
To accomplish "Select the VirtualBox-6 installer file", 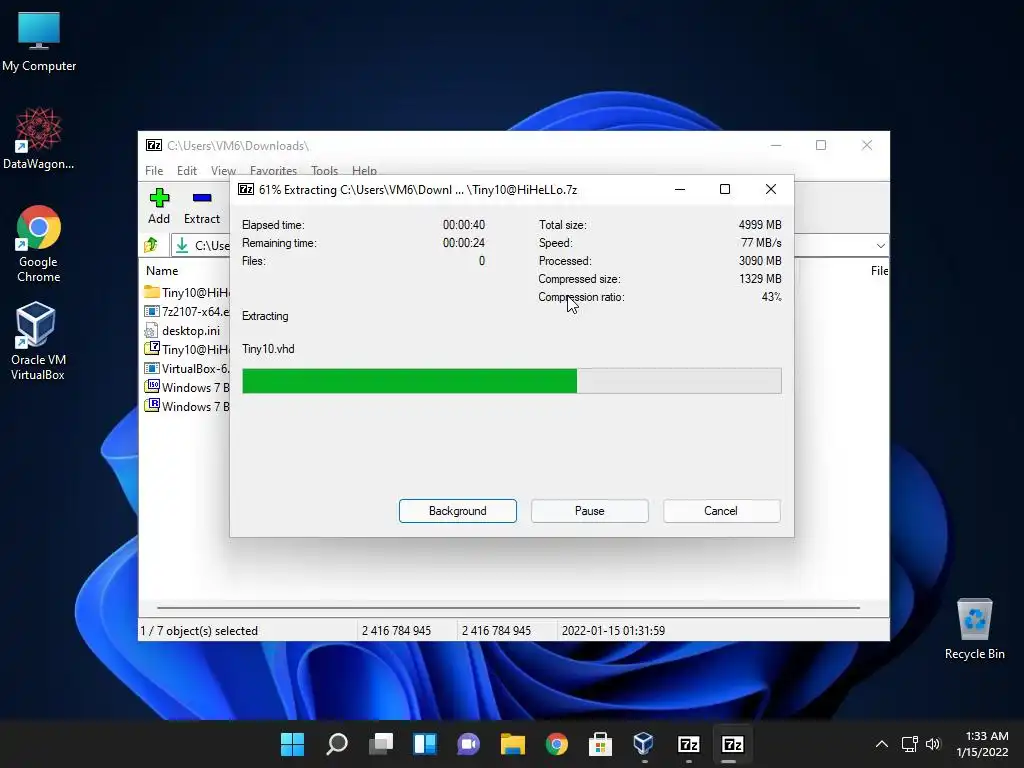I will click(x=187, y=368).
